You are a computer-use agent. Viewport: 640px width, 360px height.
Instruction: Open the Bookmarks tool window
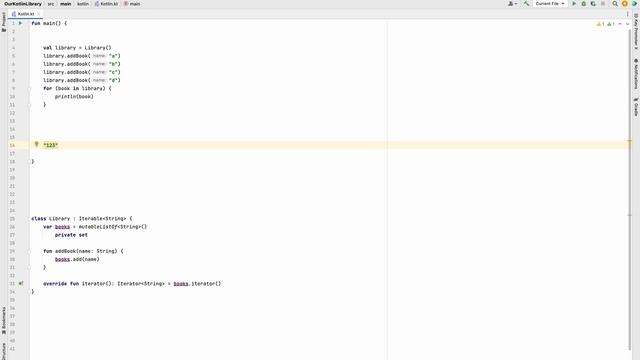[4, 321]
